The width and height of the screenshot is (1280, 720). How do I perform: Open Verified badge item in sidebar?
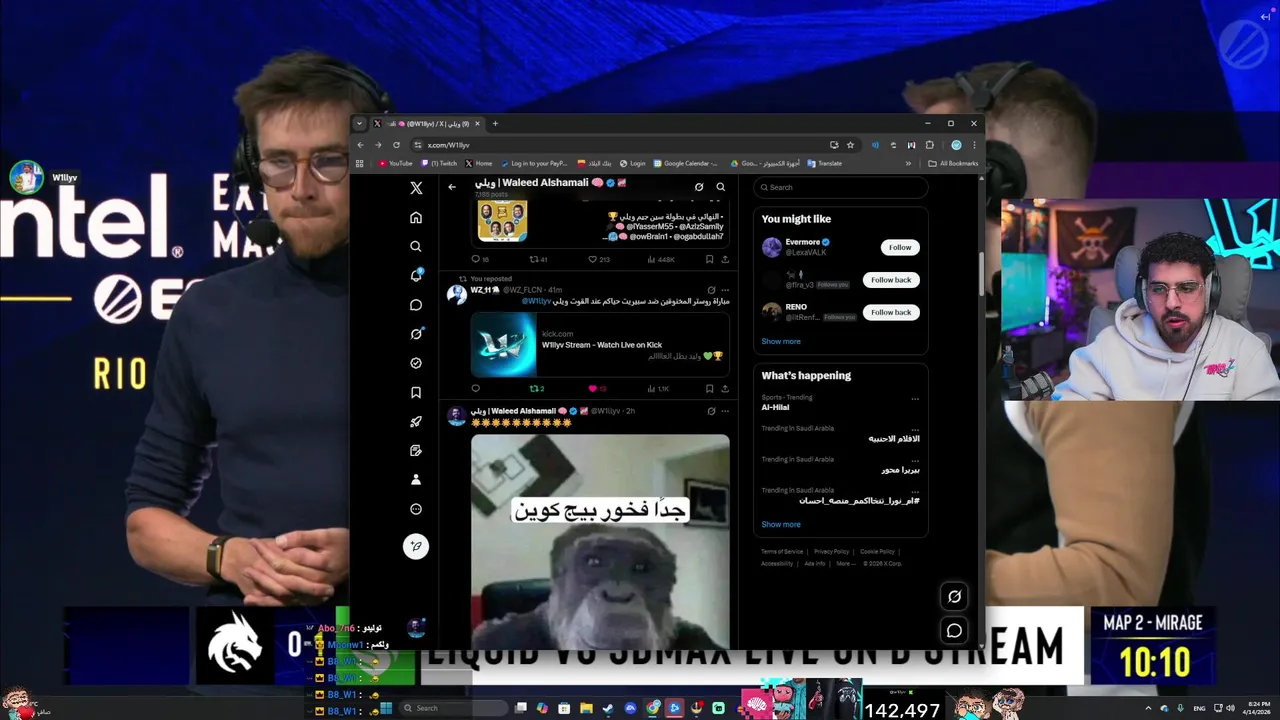[x=416, y=363]
